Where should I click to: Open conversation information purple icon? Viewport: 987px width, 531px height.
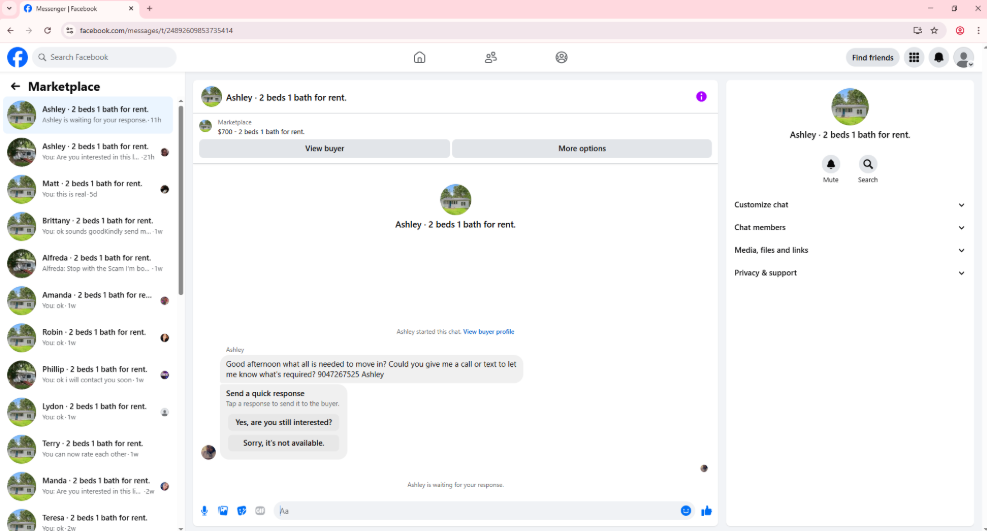pos(701,96)
